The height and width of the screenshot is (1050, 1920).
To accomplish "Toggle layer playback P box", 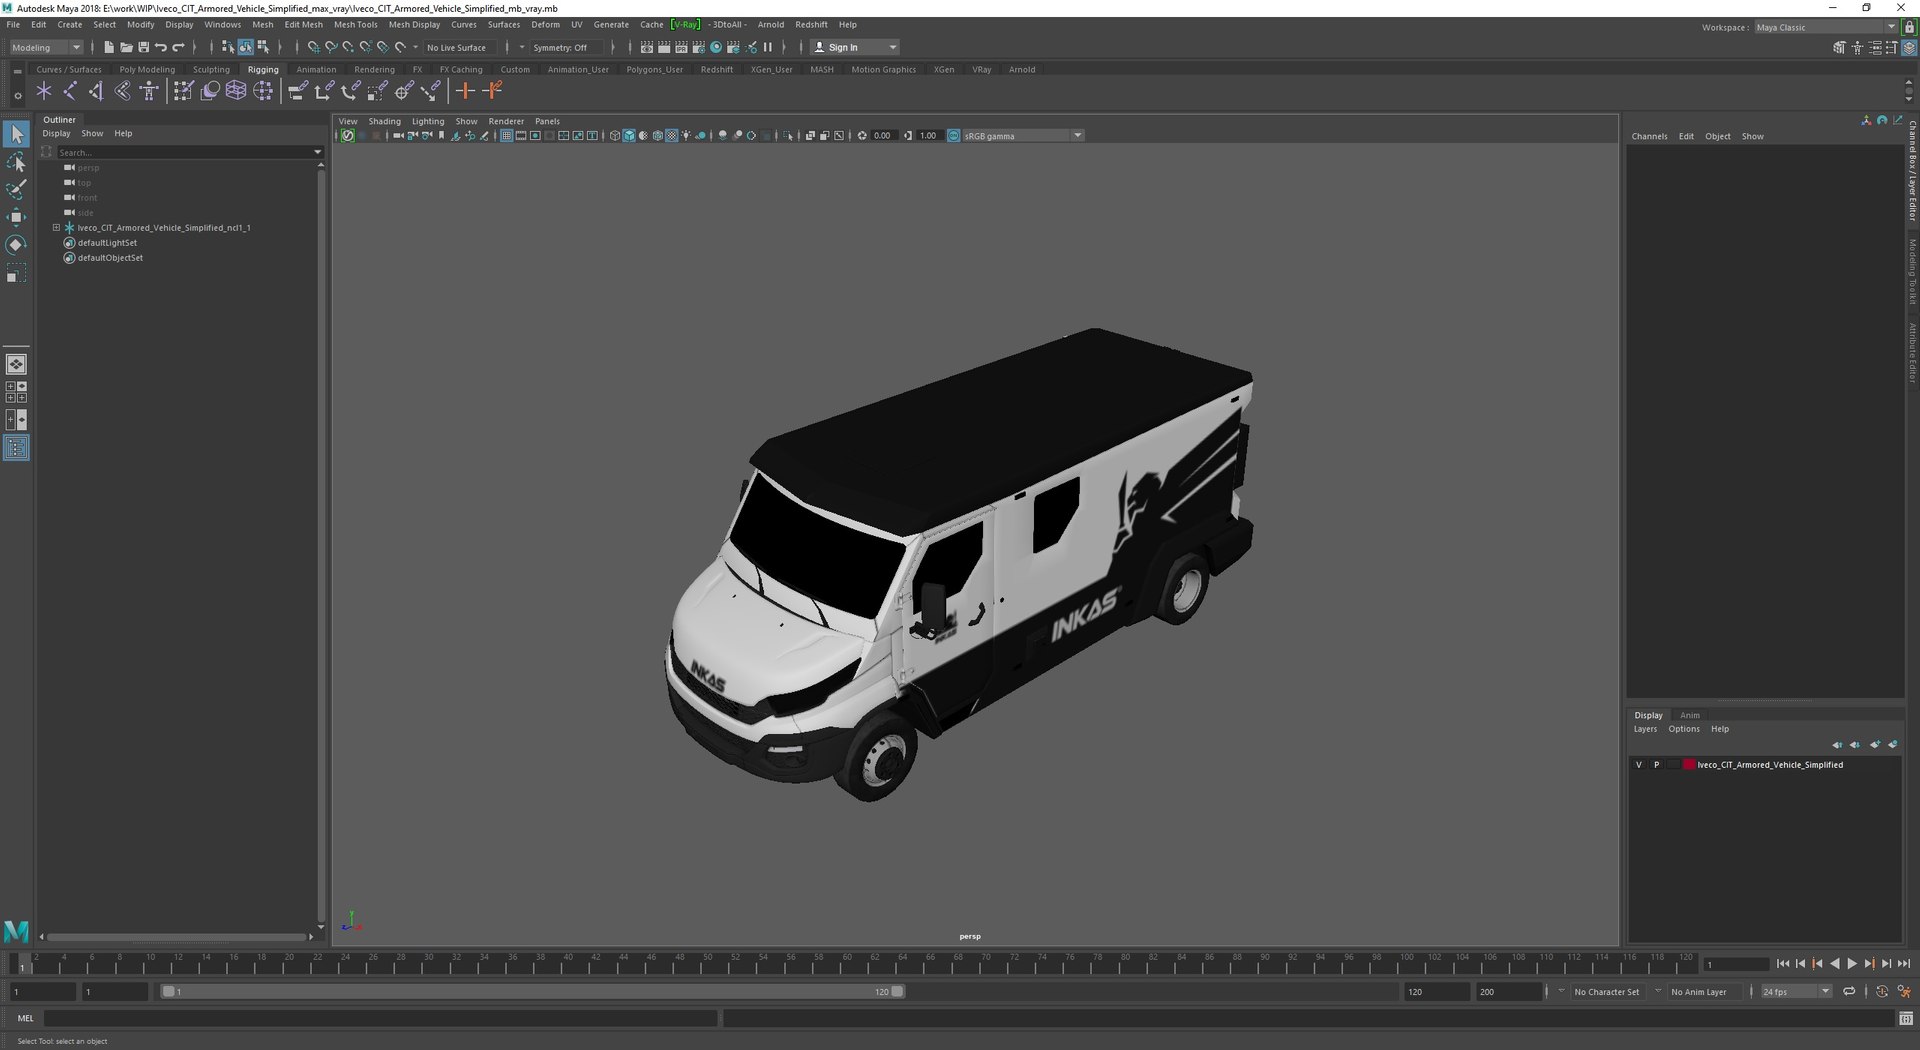I will tap(1656, 765).
